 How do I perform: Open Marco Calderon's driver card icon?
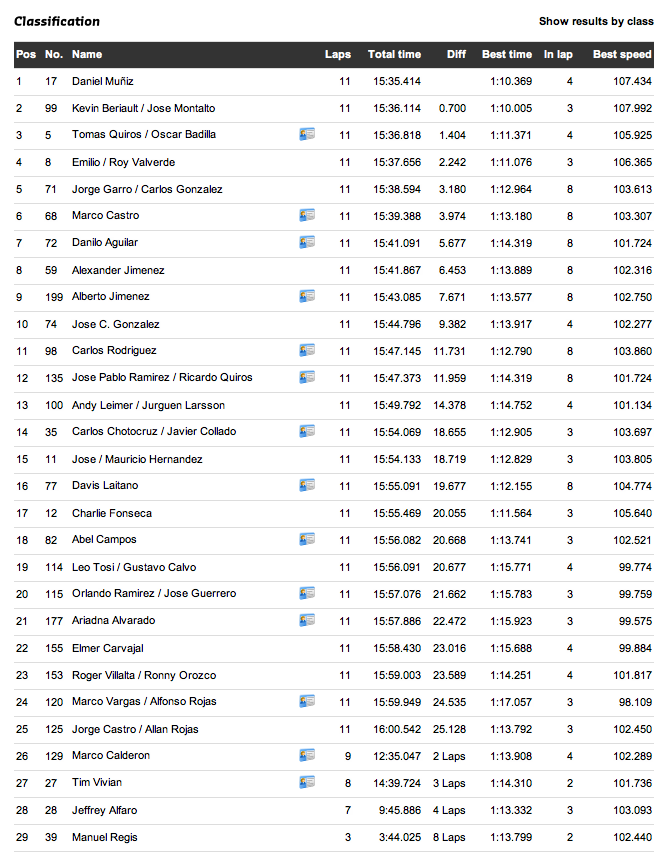point(307,755)
